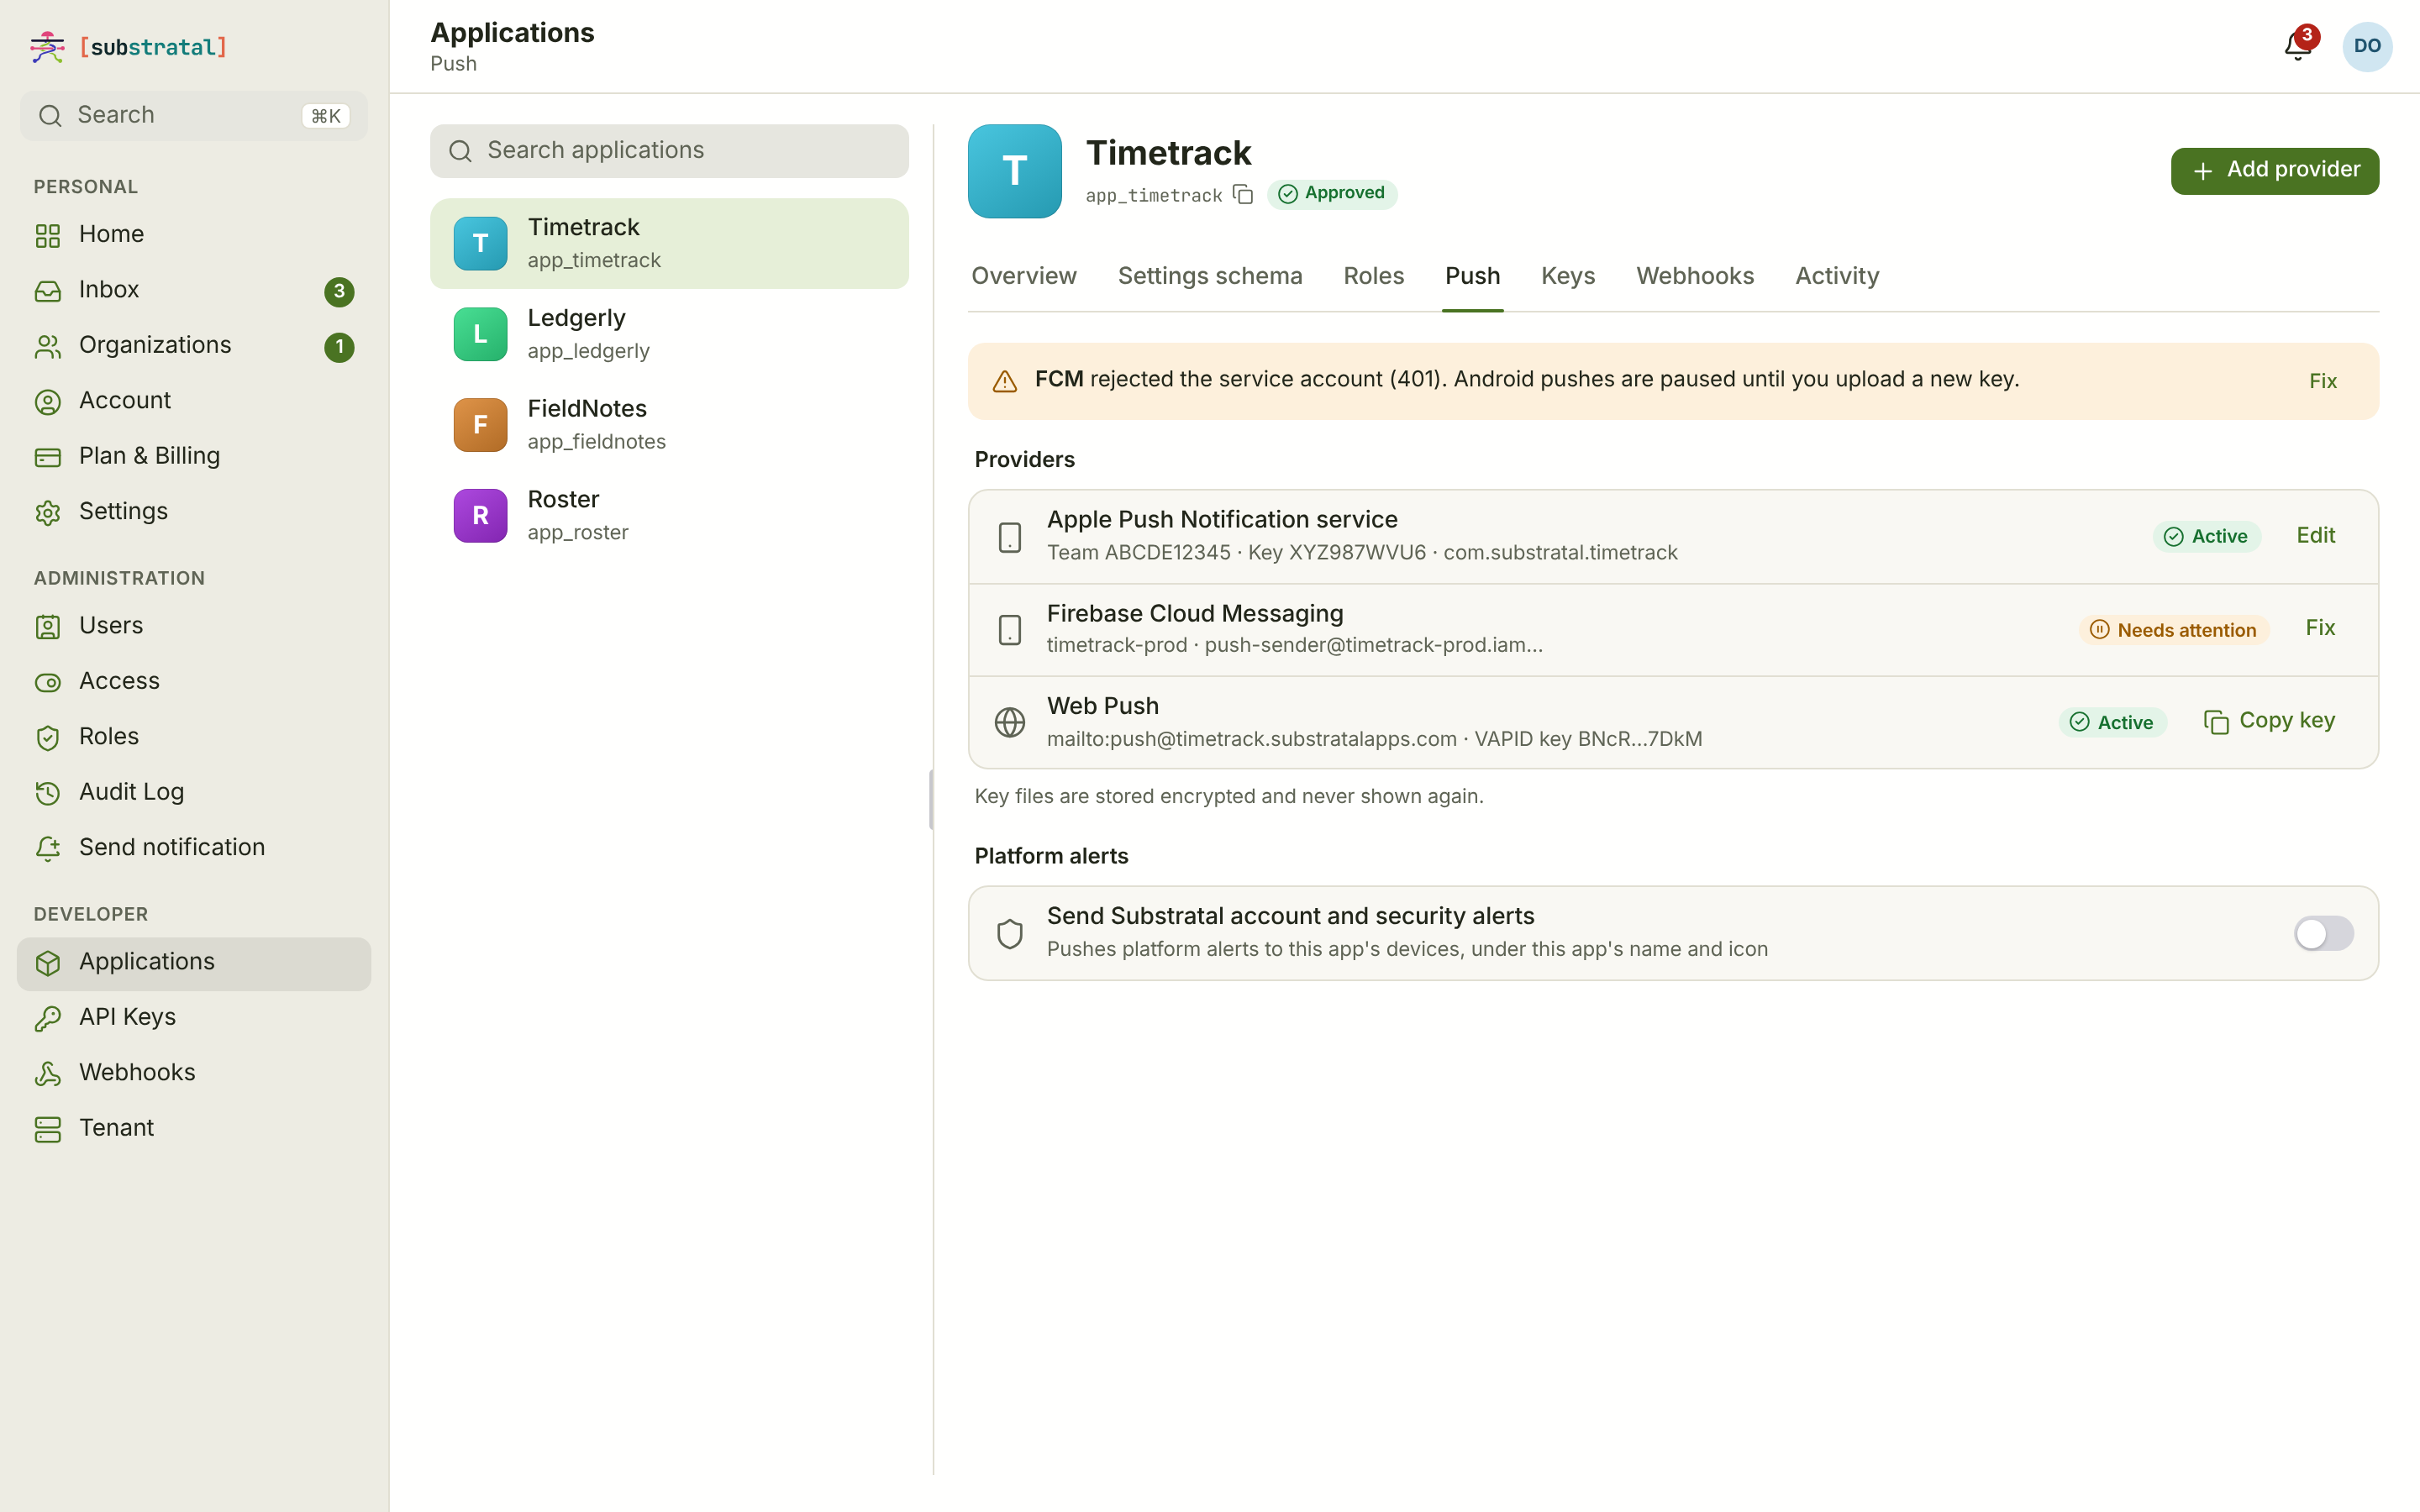Screen dimensions: 2420x1512
Task: Open the Settings schema tab
Action: click(1210, 276)
